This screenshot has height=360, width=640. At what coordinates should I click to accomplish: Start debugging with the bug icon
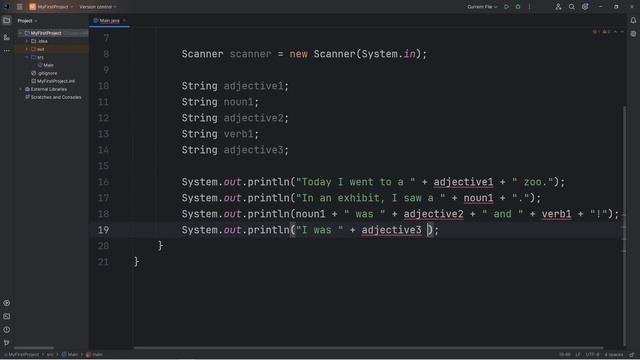click(x=518, y=7)
